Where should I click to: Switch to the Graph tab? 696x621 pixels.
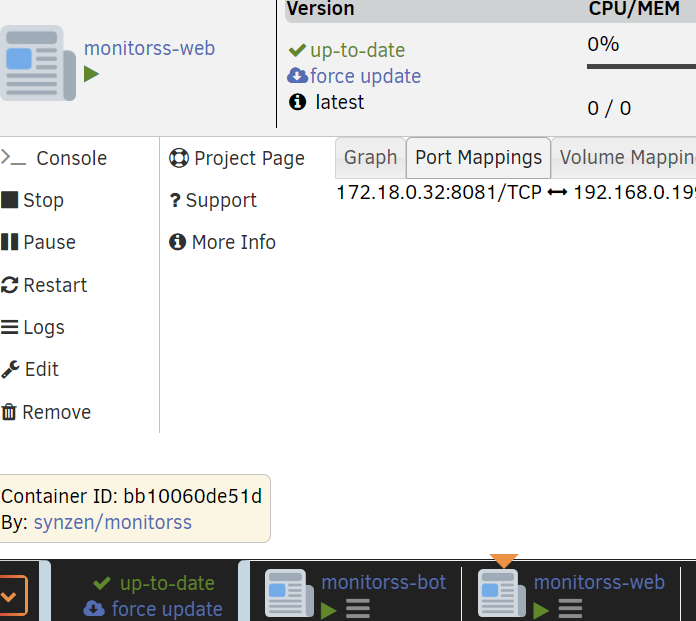click(x=371, y=158)
